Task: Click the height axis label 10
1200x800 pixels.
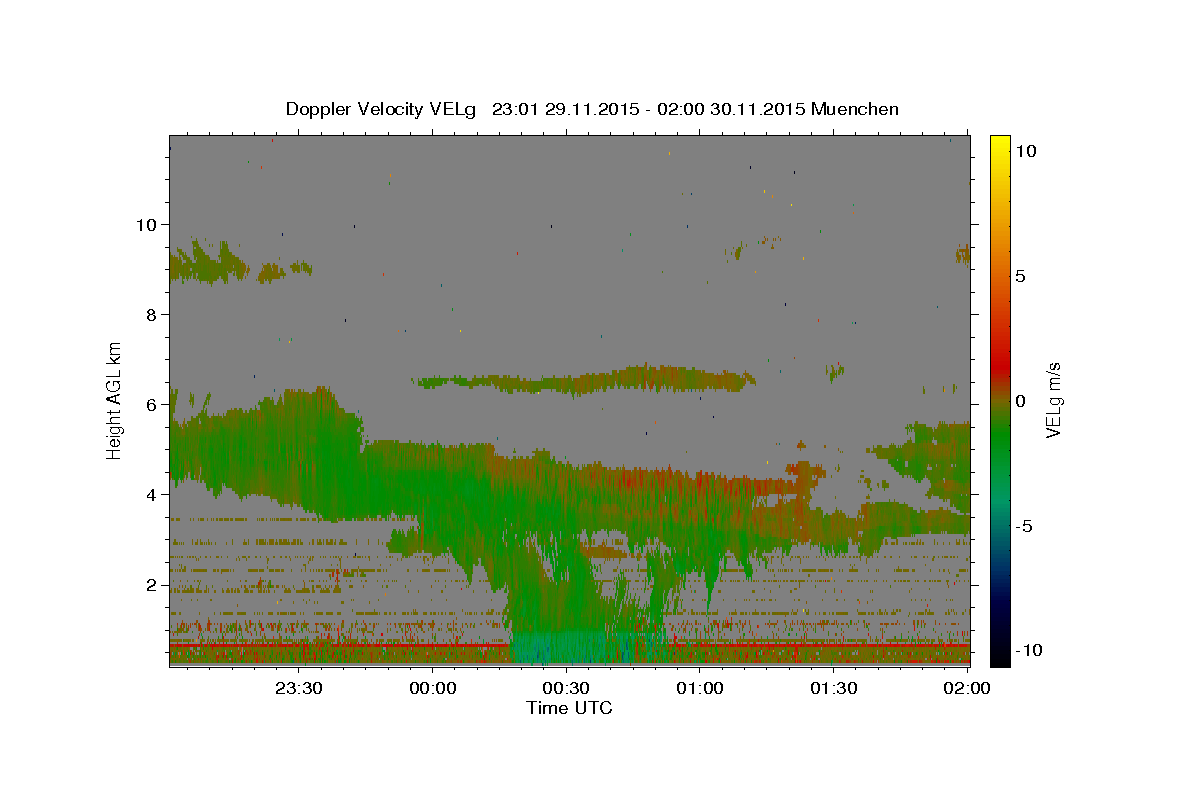Action: (147, 224)
